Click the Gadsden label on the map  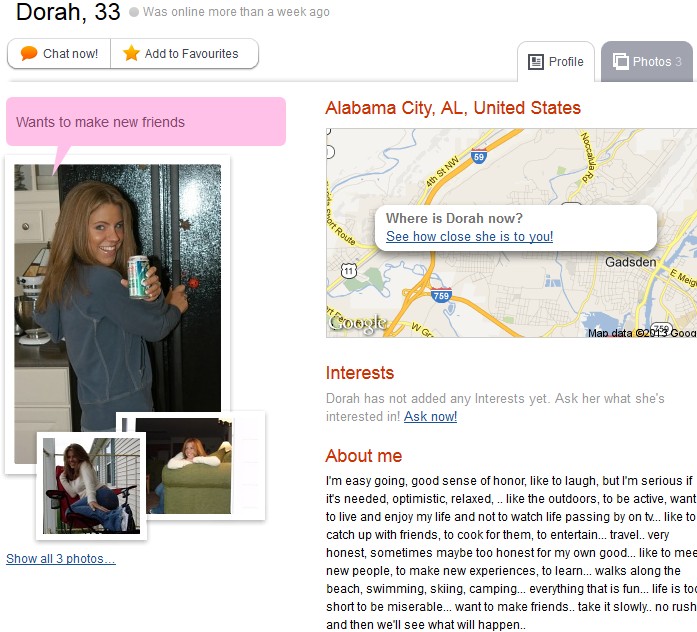point(630,262)
